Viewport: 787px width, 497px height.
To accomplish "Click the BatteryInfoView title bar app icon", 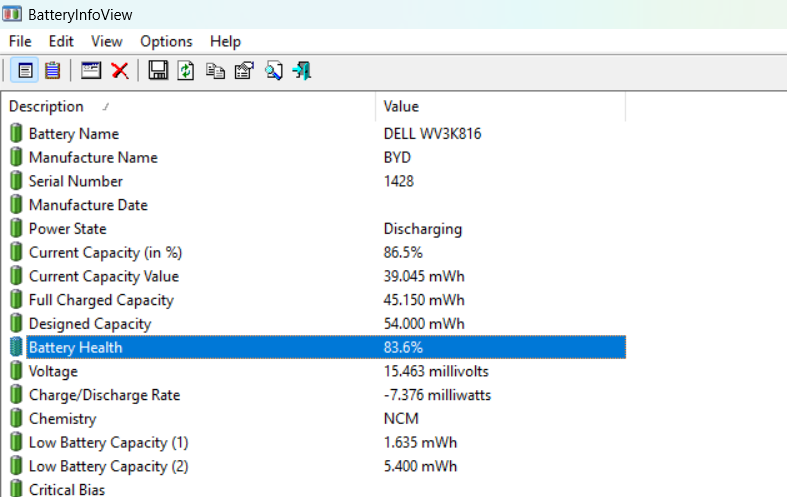I will (x=12, y=14).
